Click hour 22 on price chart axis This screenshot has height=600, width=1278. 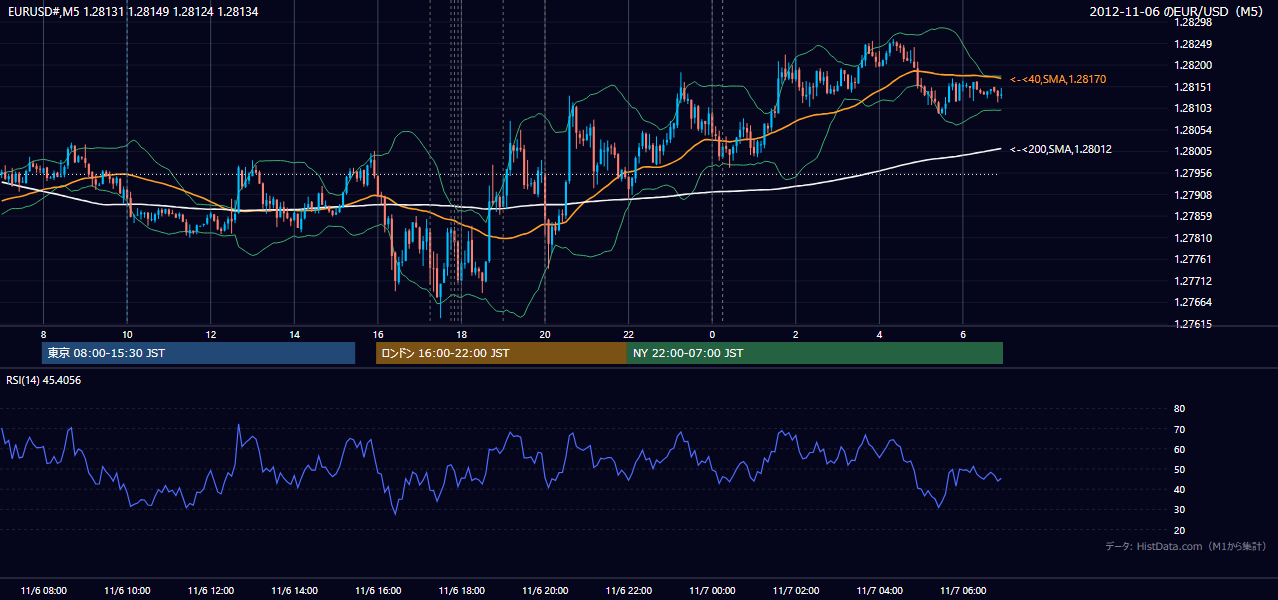628,334
